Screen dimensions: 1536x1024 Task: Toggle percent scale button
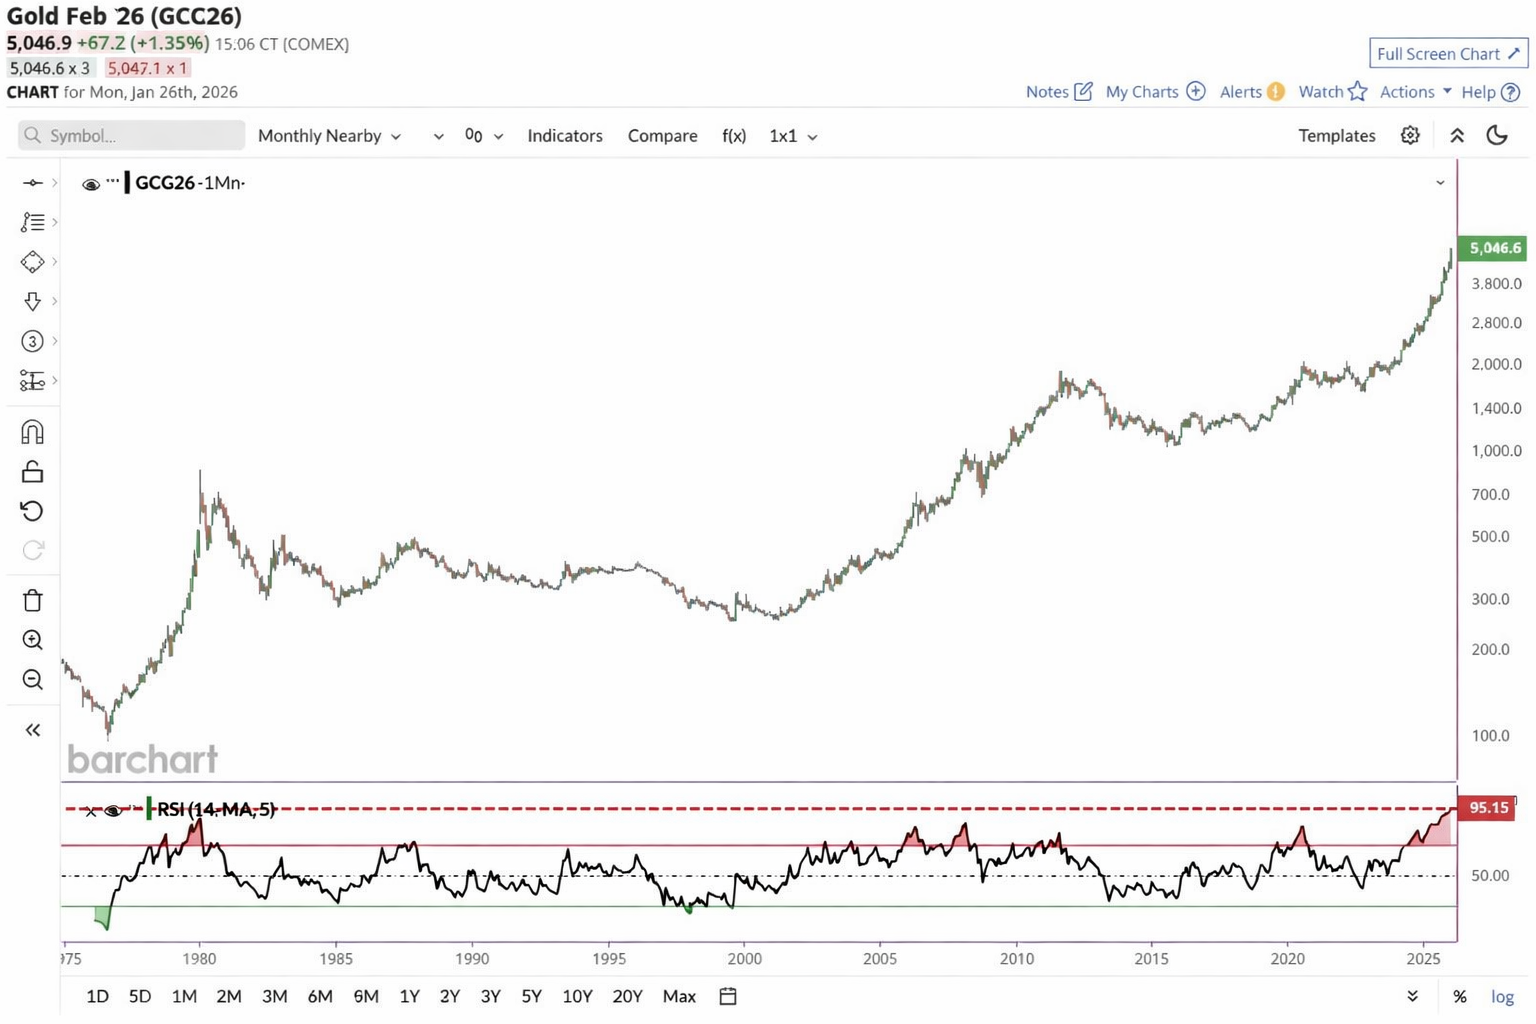[x=1460, y=996]
